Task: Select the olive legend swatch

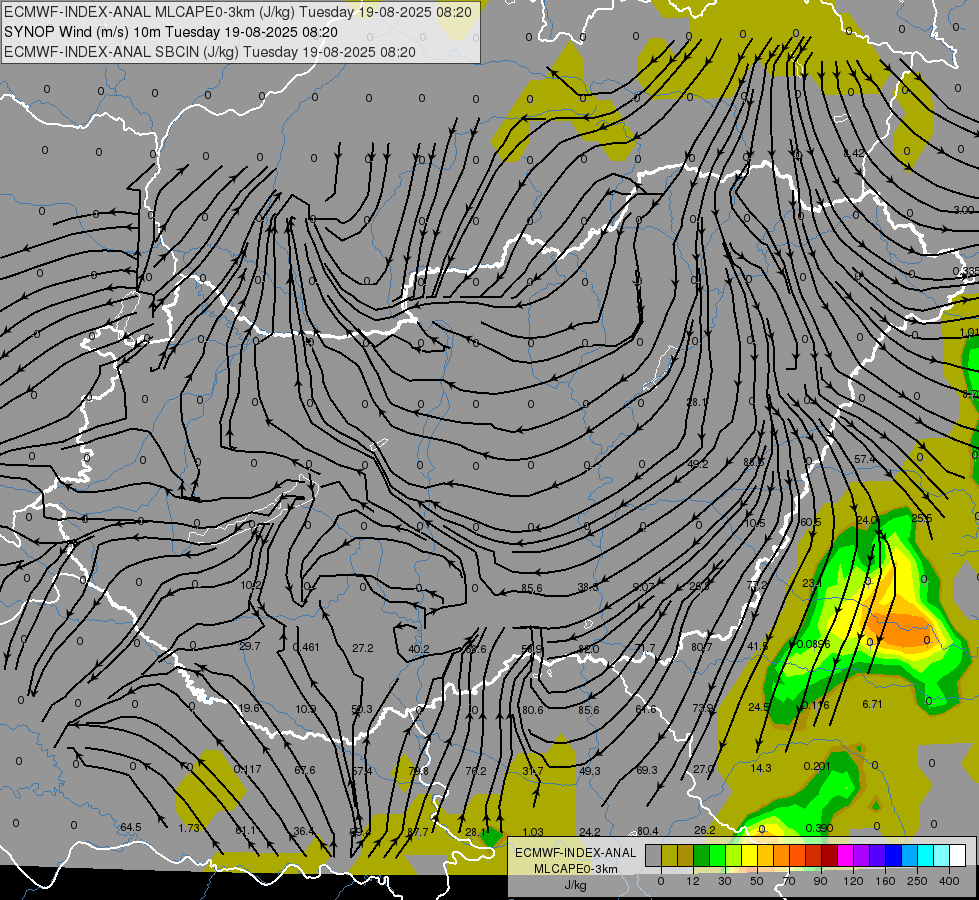Action: pos(669,856)
